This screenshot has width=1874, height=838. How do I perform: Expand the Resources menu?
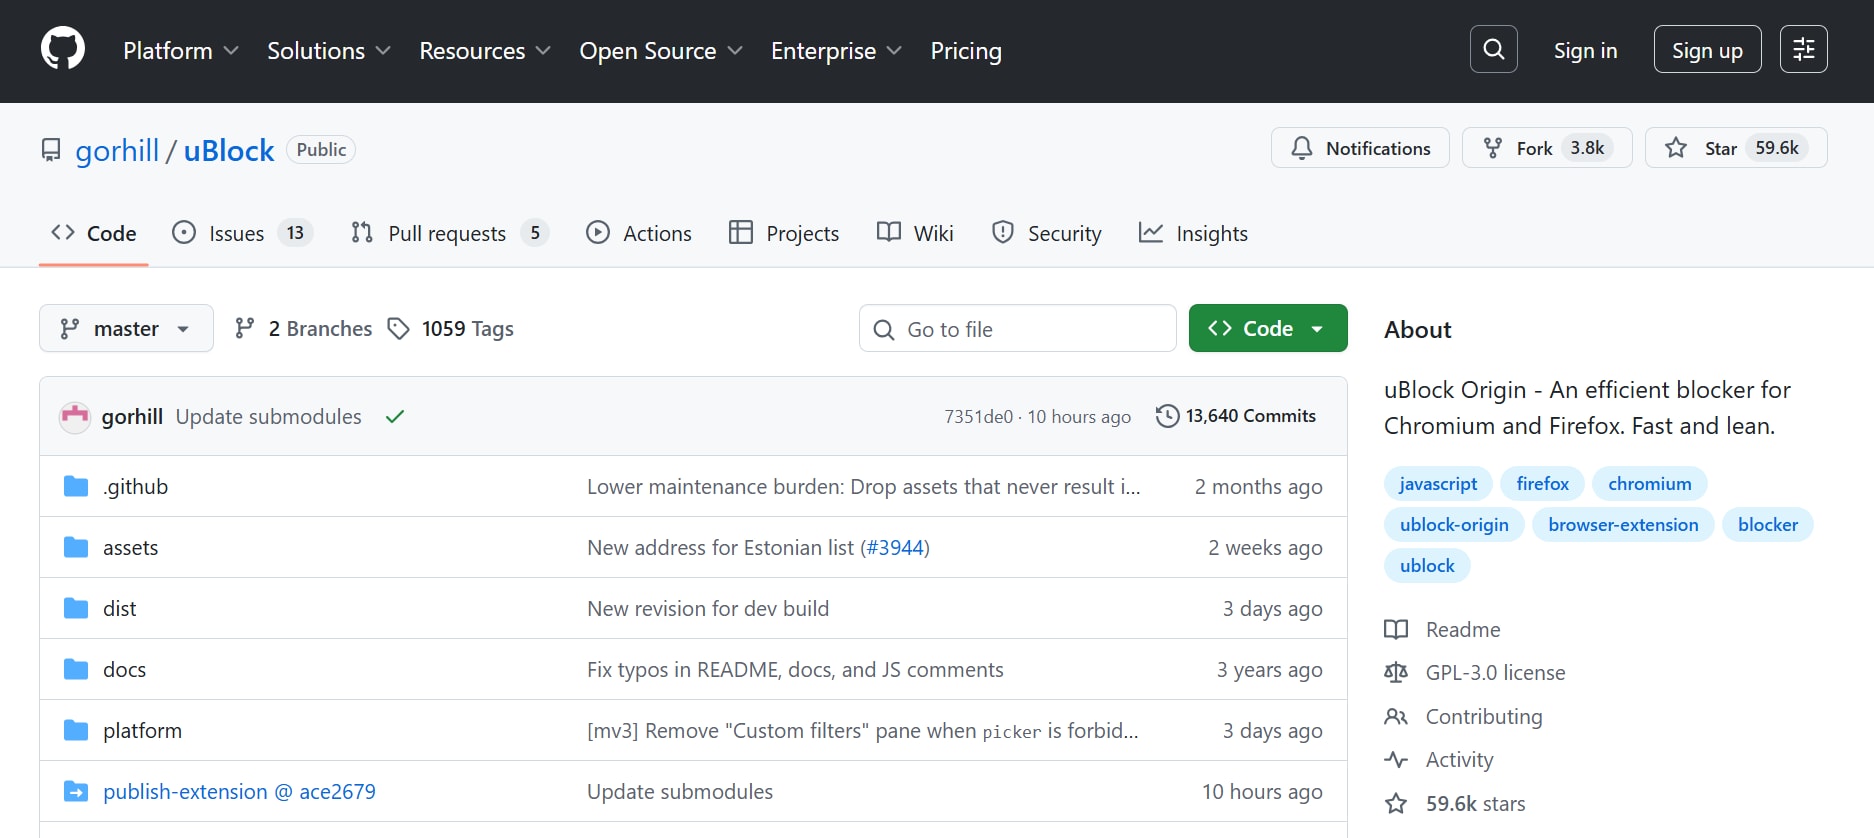point(485,50)
